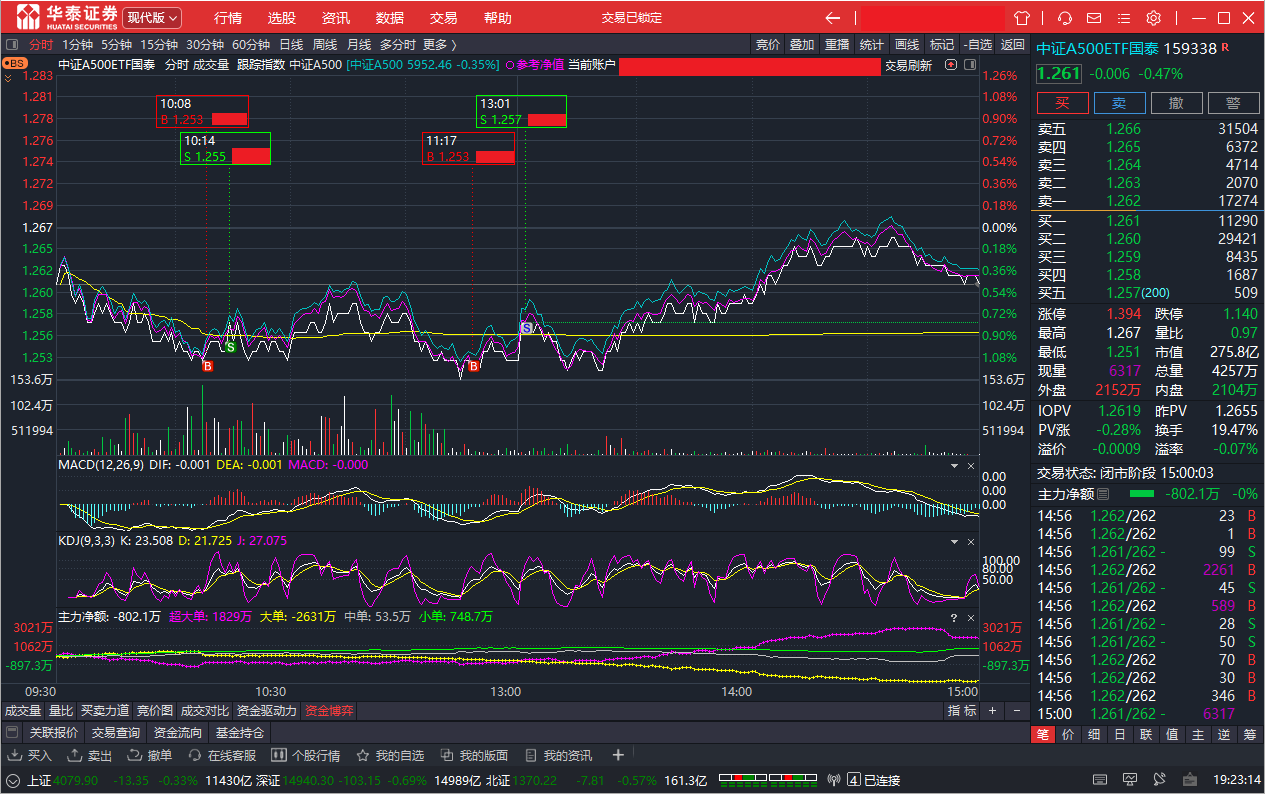The image size is (1265, 794).
Task: Click the skin theme shirt icon
Action: 1021,18
